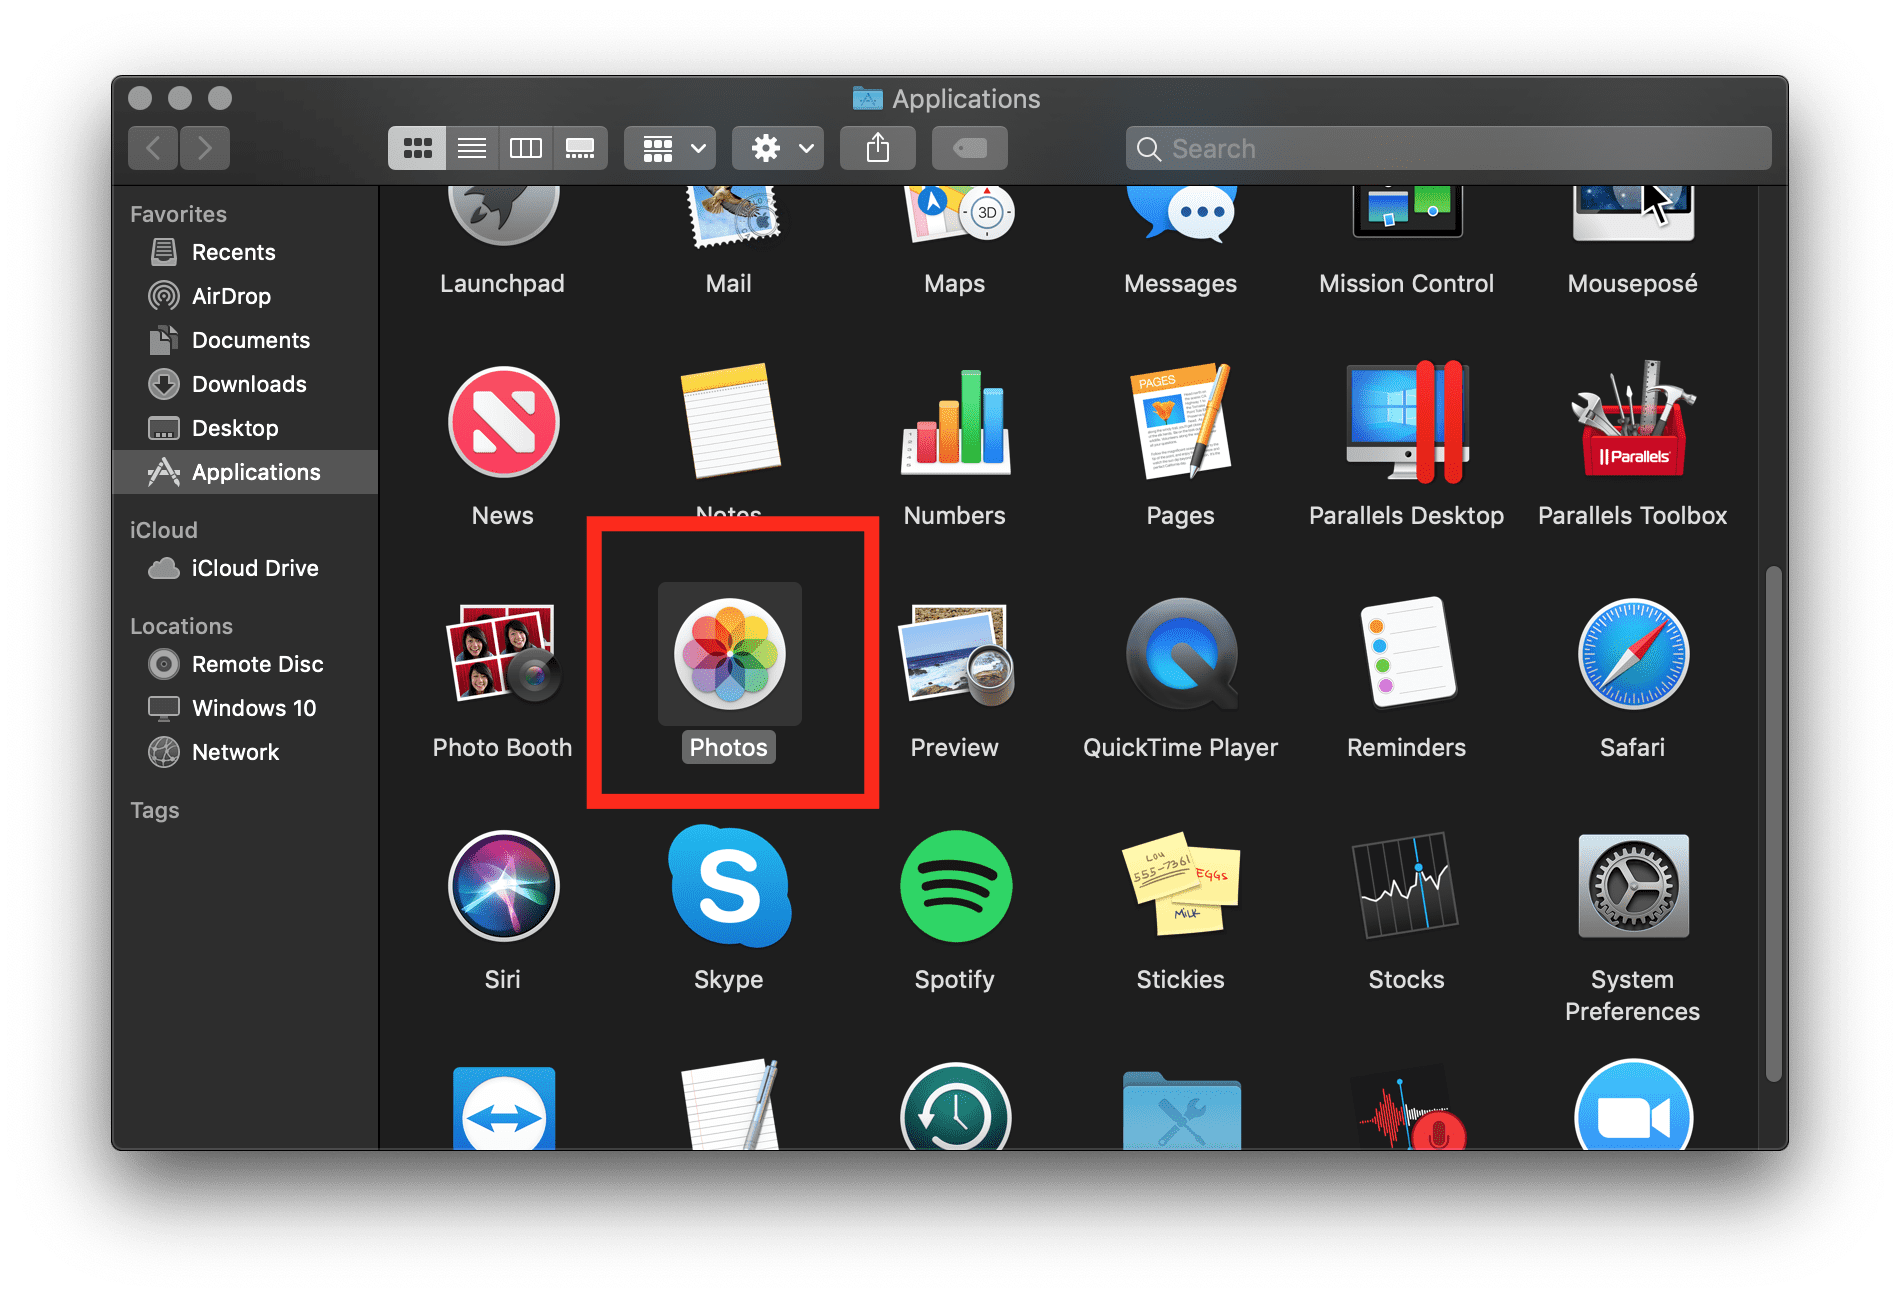Launch Photo Booth
1900x1298 pixels.
[x=503, y=655]
